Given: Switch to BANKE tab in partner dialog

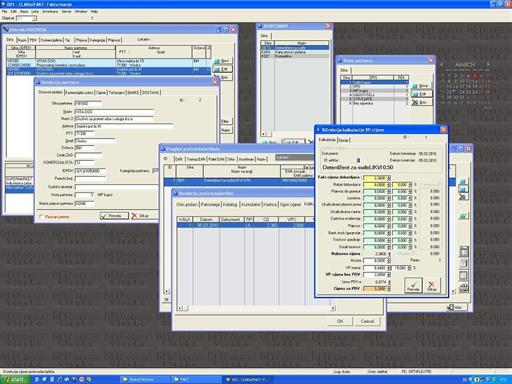Looking at the screenshot, I should coord(133,93).
